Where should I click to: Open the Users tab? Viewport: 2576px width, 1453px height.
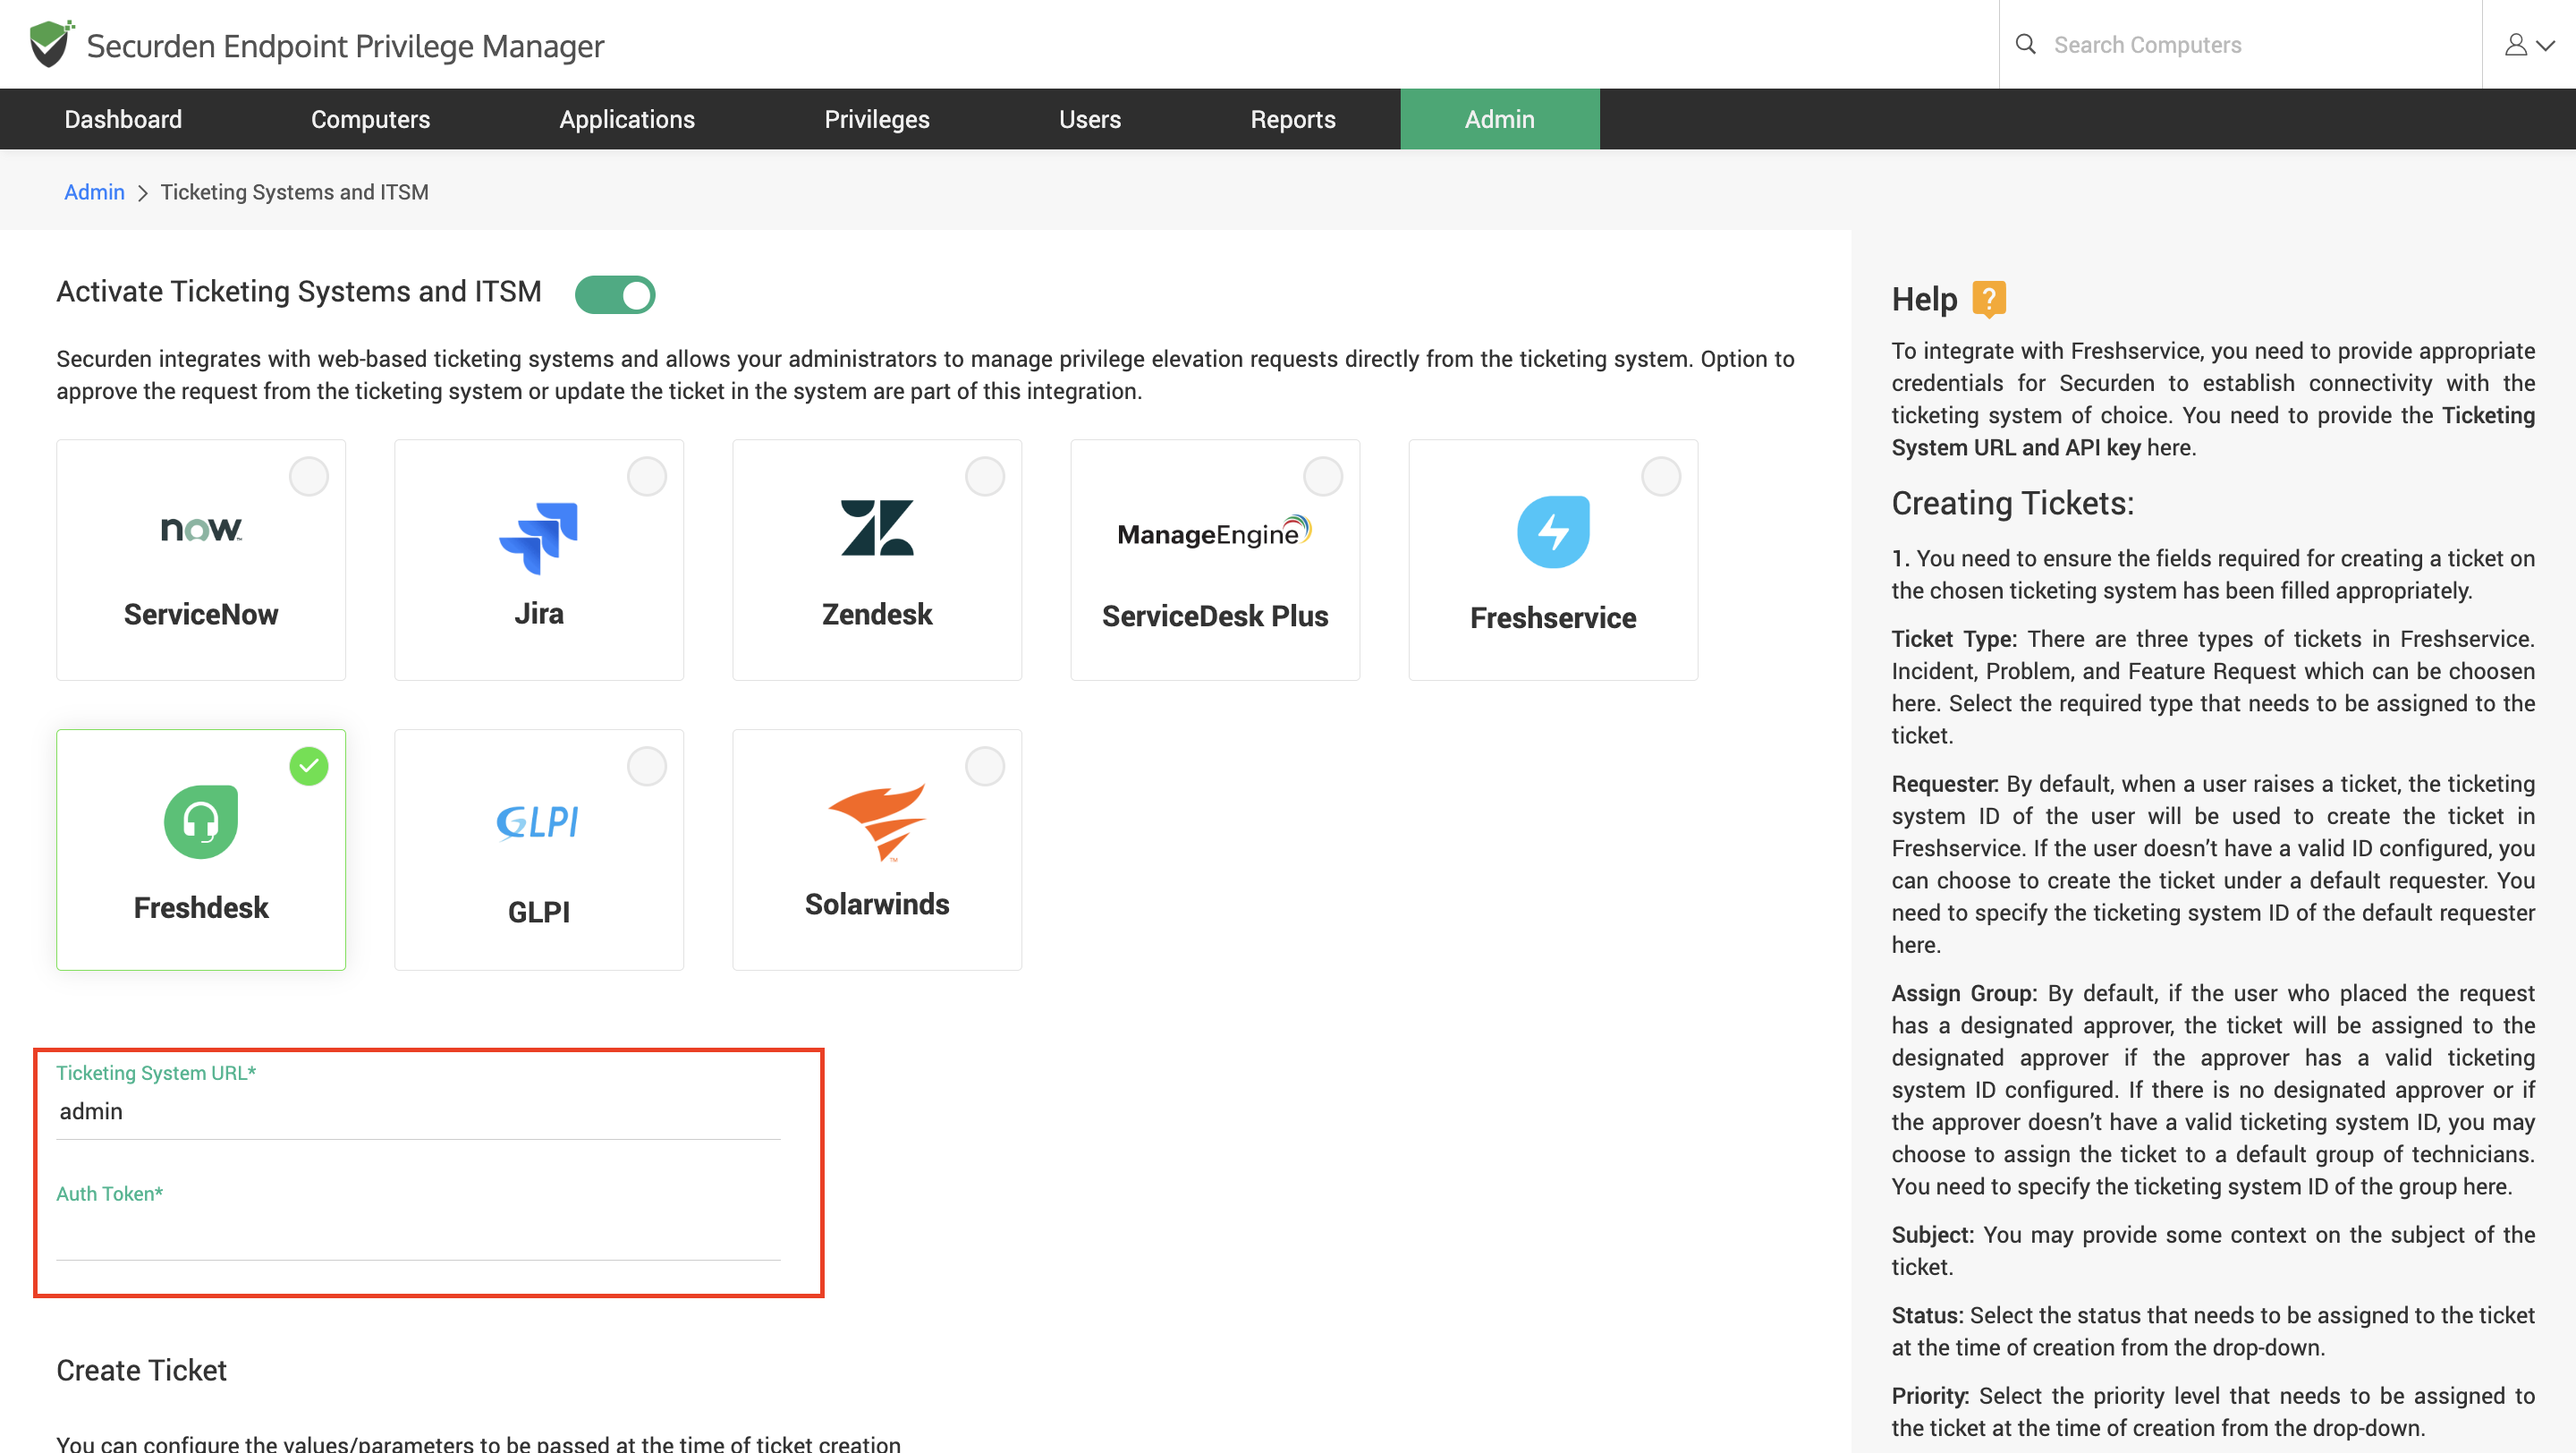[1090, 119]
